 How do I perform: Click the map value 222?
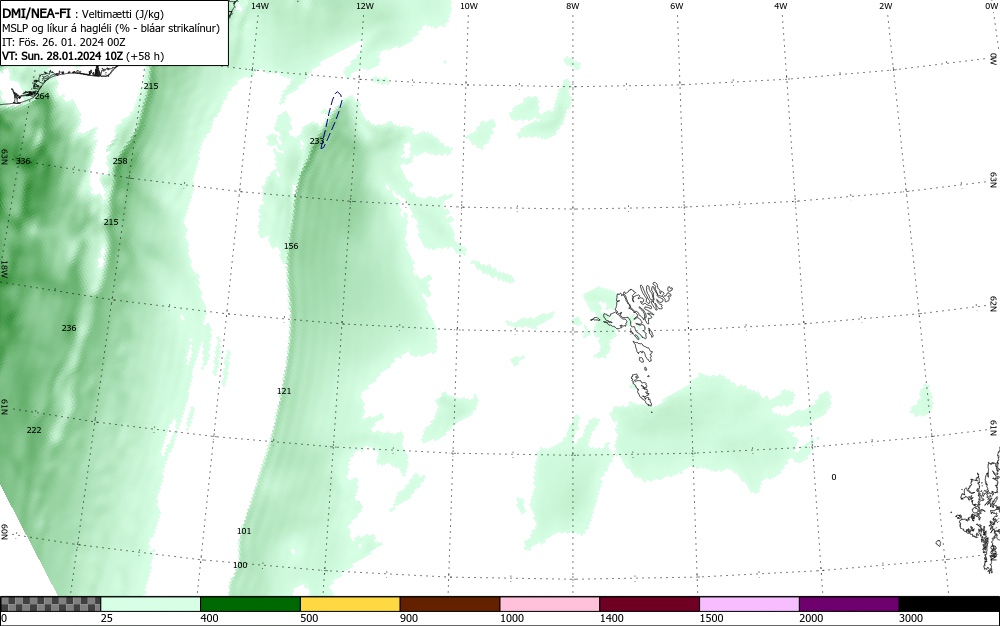(x=34, y=430)
